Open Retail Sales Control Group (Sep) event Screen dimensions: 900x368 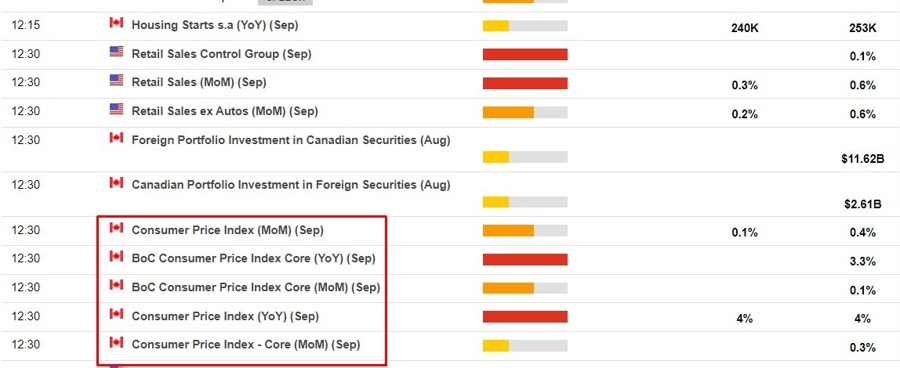[x=222, y=54]
